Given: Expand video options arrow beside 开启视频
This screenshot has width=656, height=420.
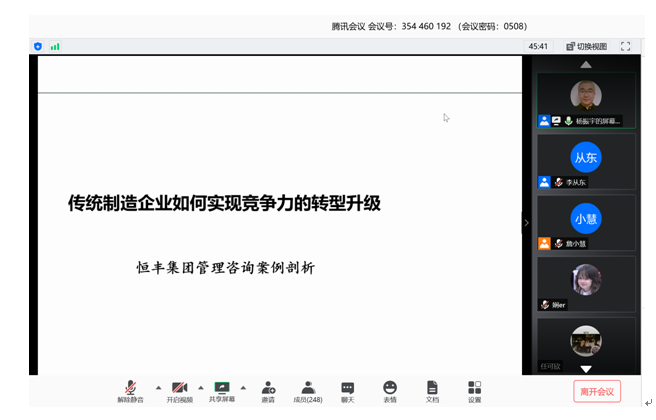Looking at the screenshot, I should (x=201, y=388).
